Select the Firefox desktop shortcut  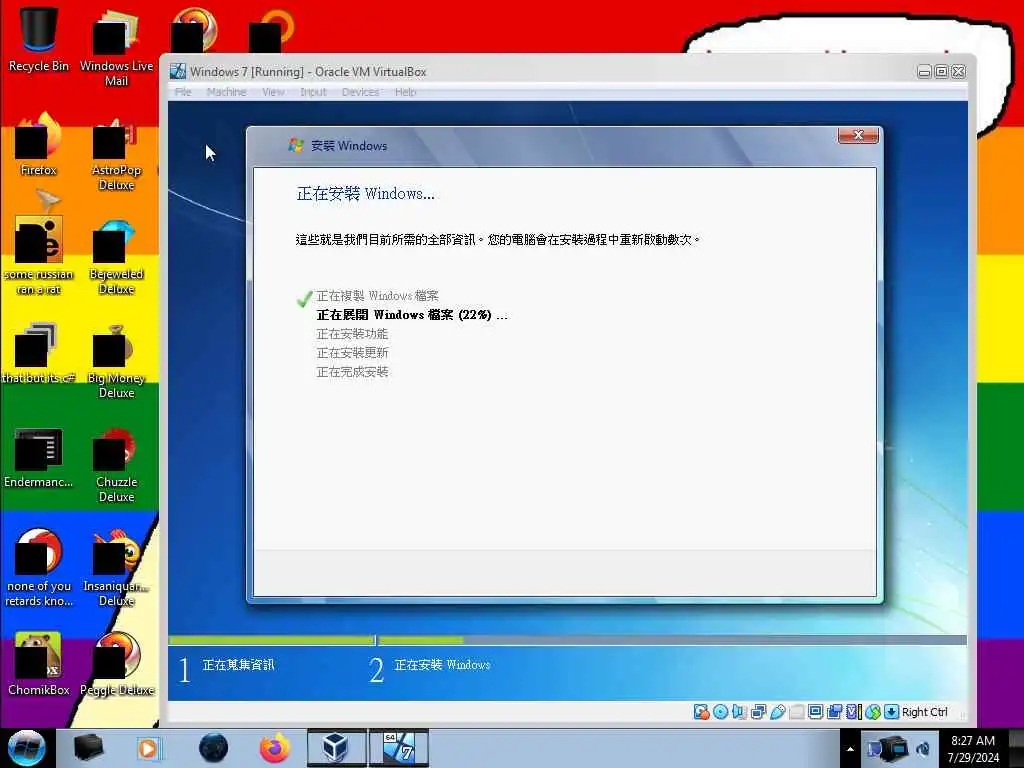coord(39,145)
